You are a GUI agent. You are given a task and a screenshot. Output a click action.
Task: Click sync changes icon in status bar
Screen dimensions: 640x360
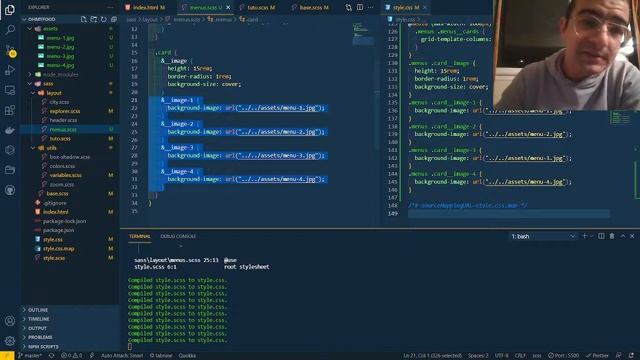[51, 356]
